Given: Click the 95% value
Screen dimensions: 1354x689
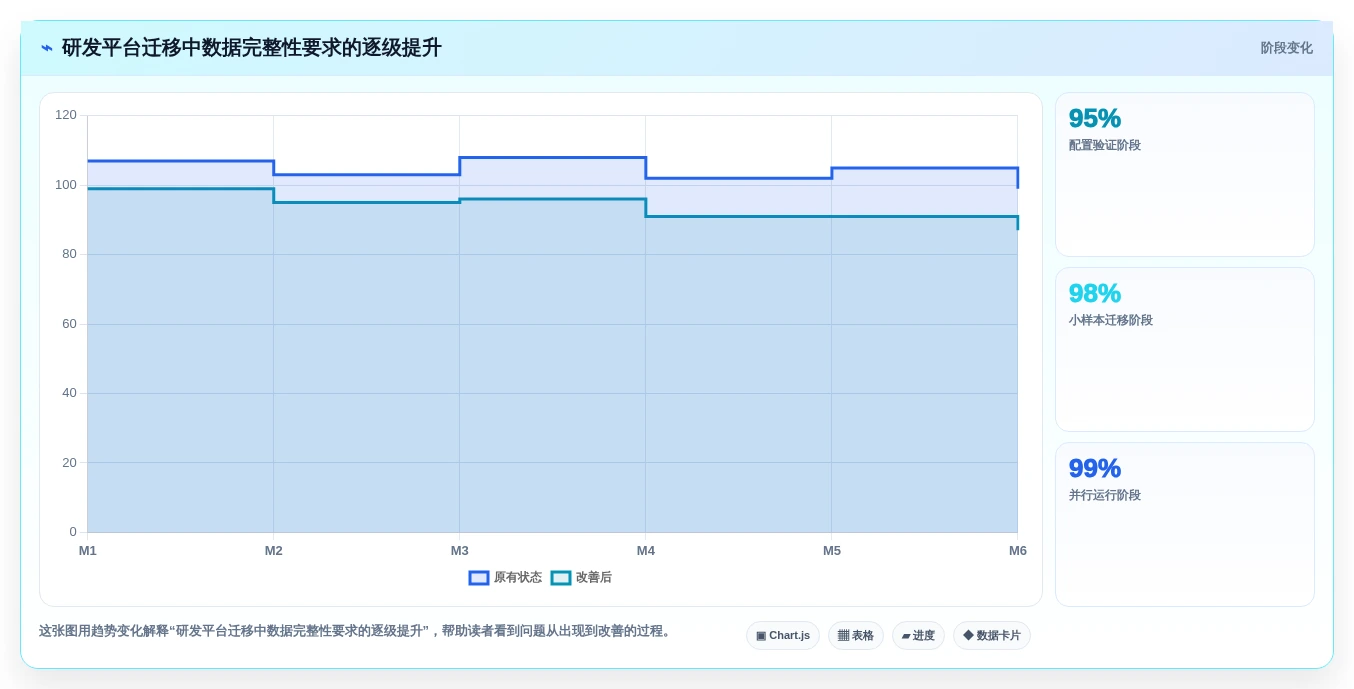Looking at the screenshot, I should [1095, 118].
